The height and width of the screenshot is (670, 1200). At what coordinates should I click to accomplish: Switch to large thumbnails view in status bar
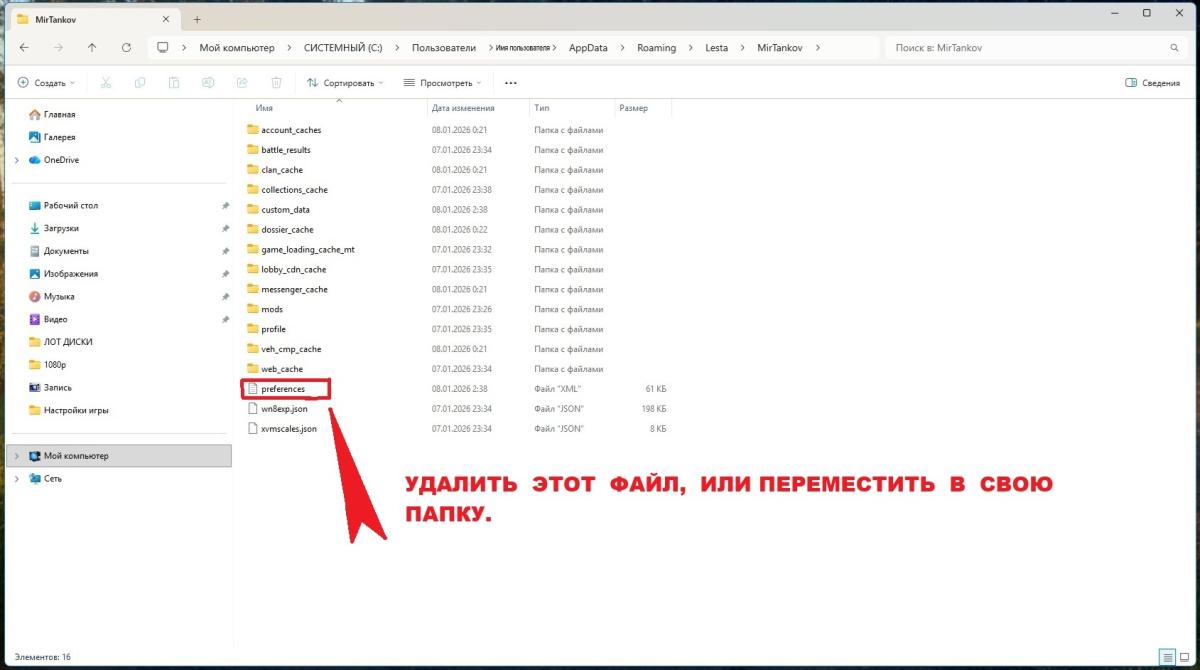tap(1184, 657)
